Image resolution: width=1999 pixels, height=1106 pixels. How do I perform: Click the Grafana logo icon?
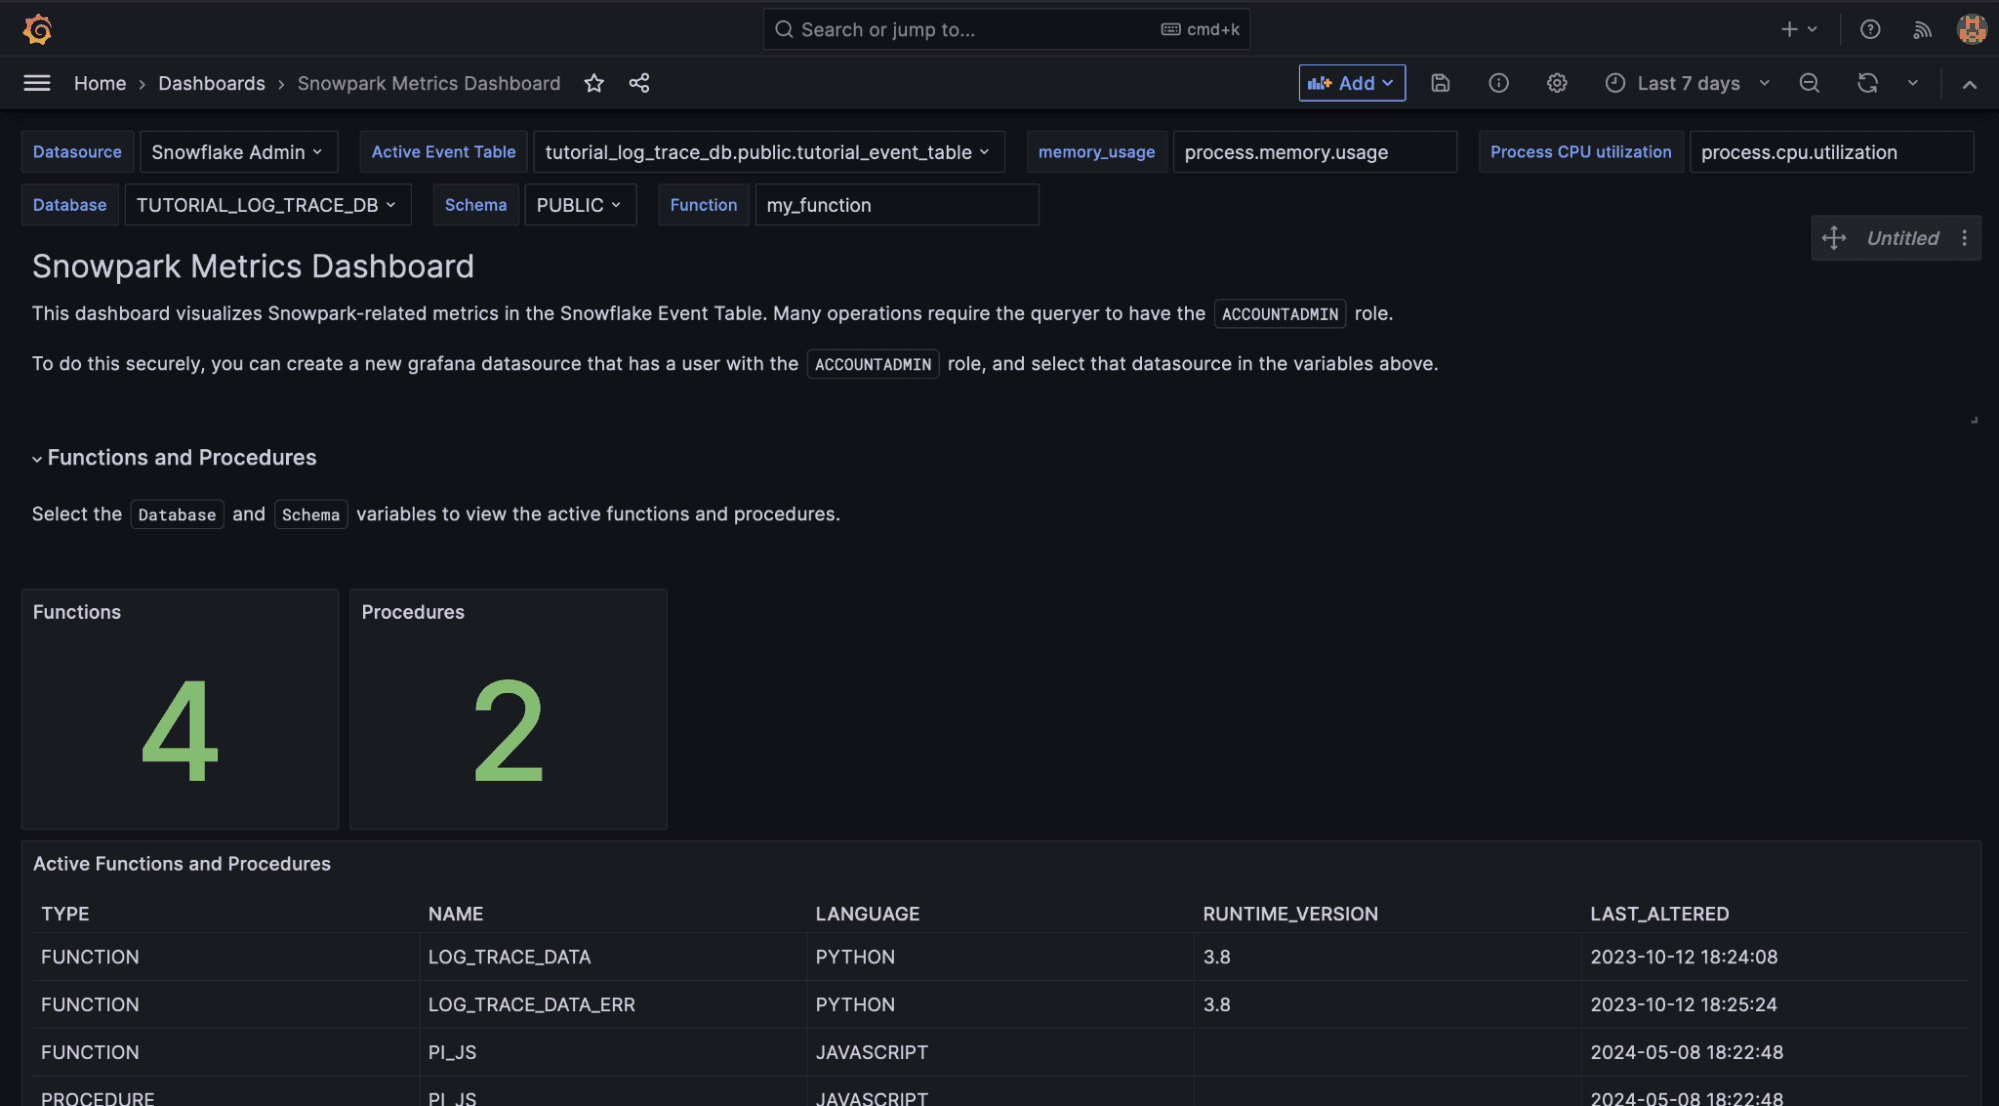point(37,29)
